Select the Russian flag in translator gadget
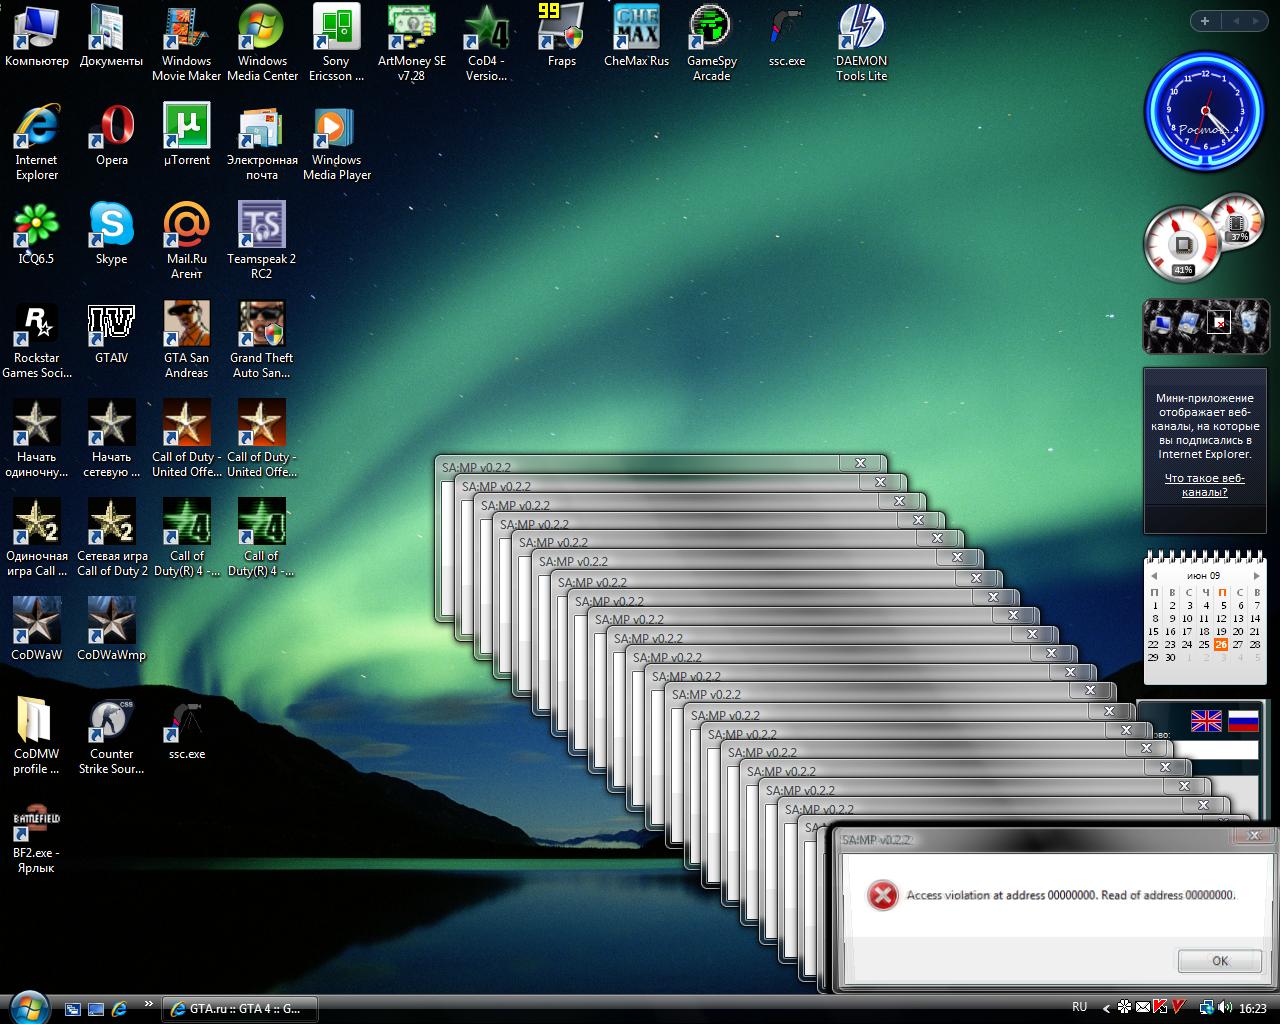 (1242, 721)
